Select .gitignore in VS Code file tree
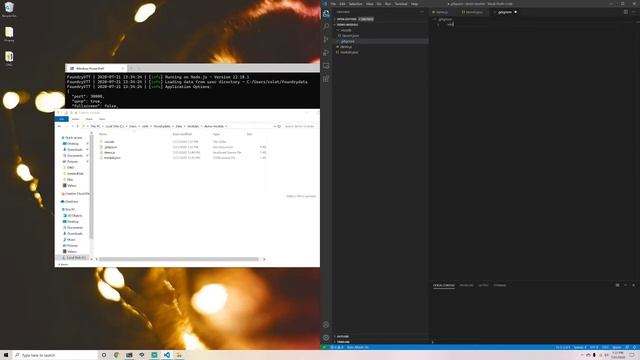Image resolution: width=640 pixels, height=360 pixels. coord(347,41)
